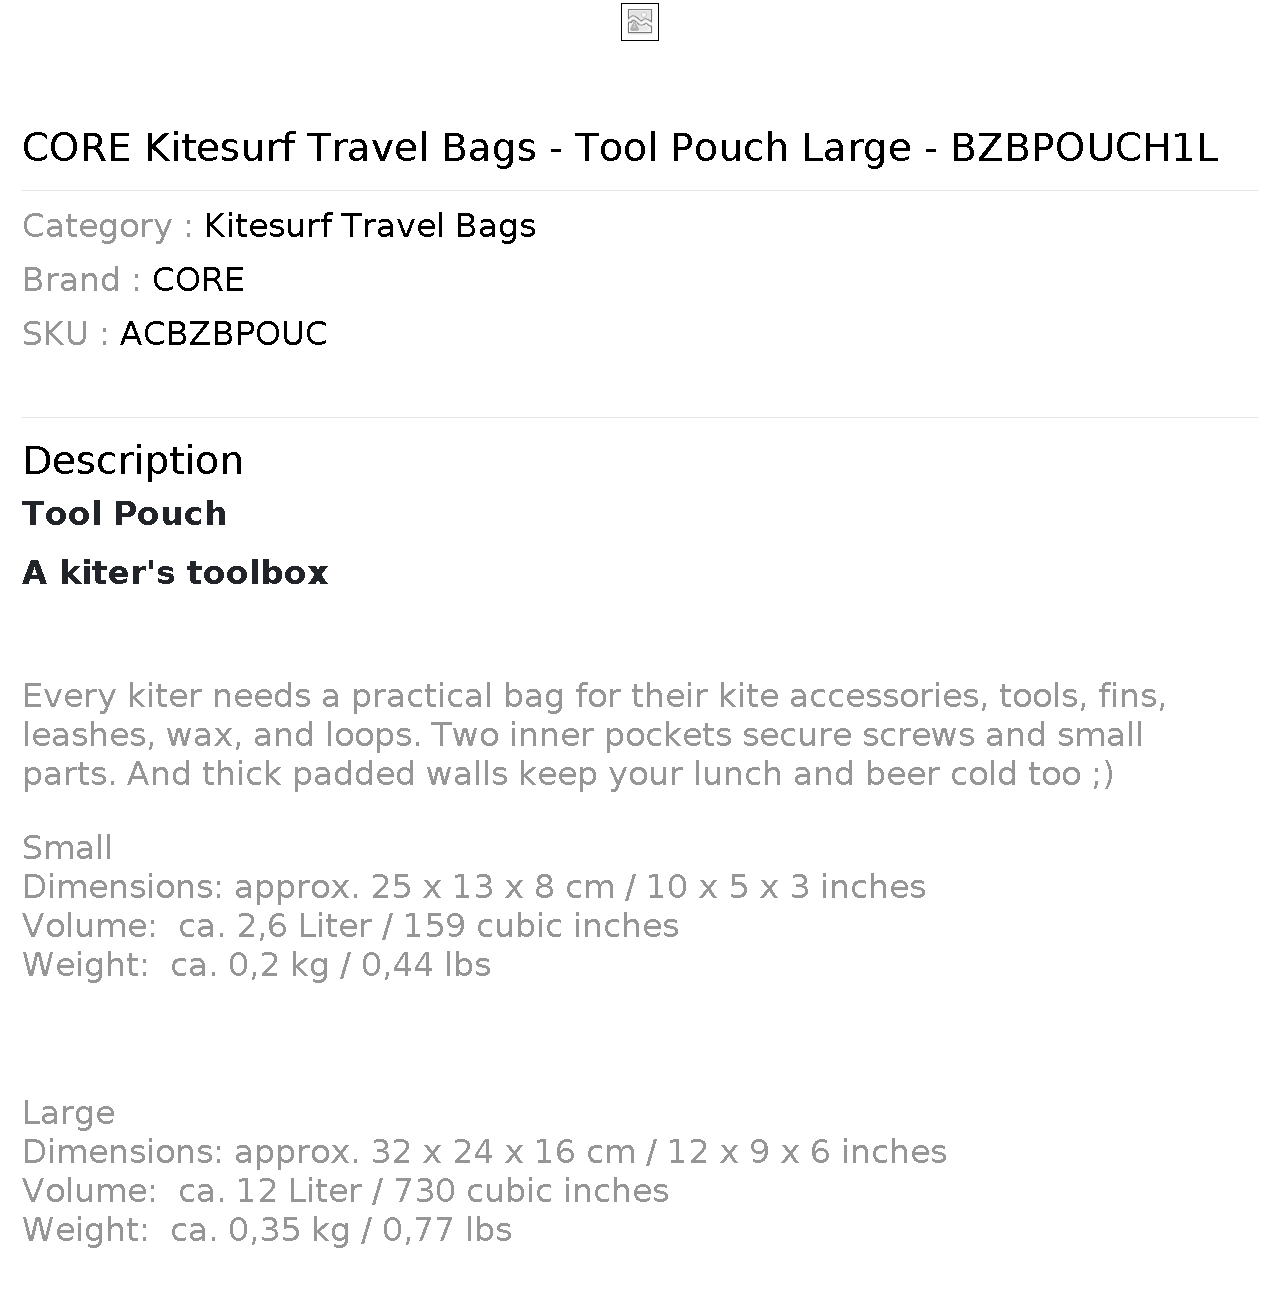Select the 2,6 Liter volume line
This screenshot has height=1291, width=1280.
(350, 926)
